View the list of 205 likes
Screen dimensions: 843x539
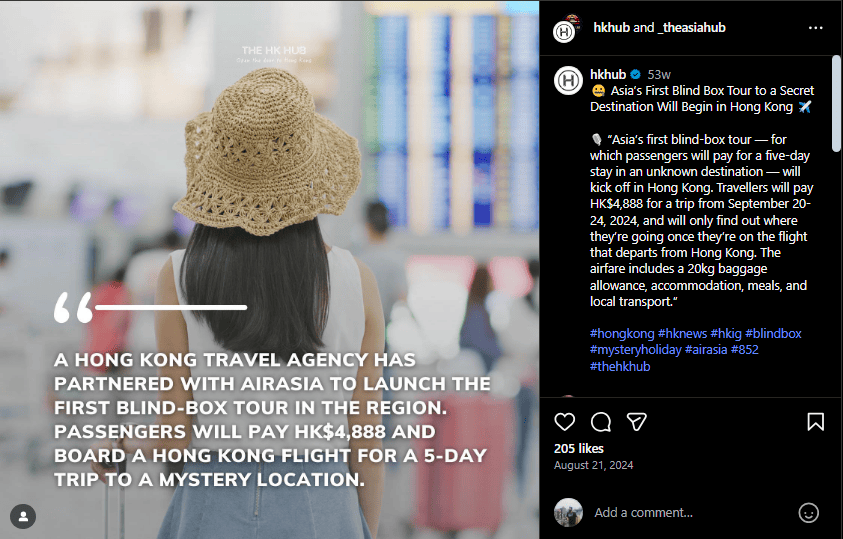click(578, 448)
